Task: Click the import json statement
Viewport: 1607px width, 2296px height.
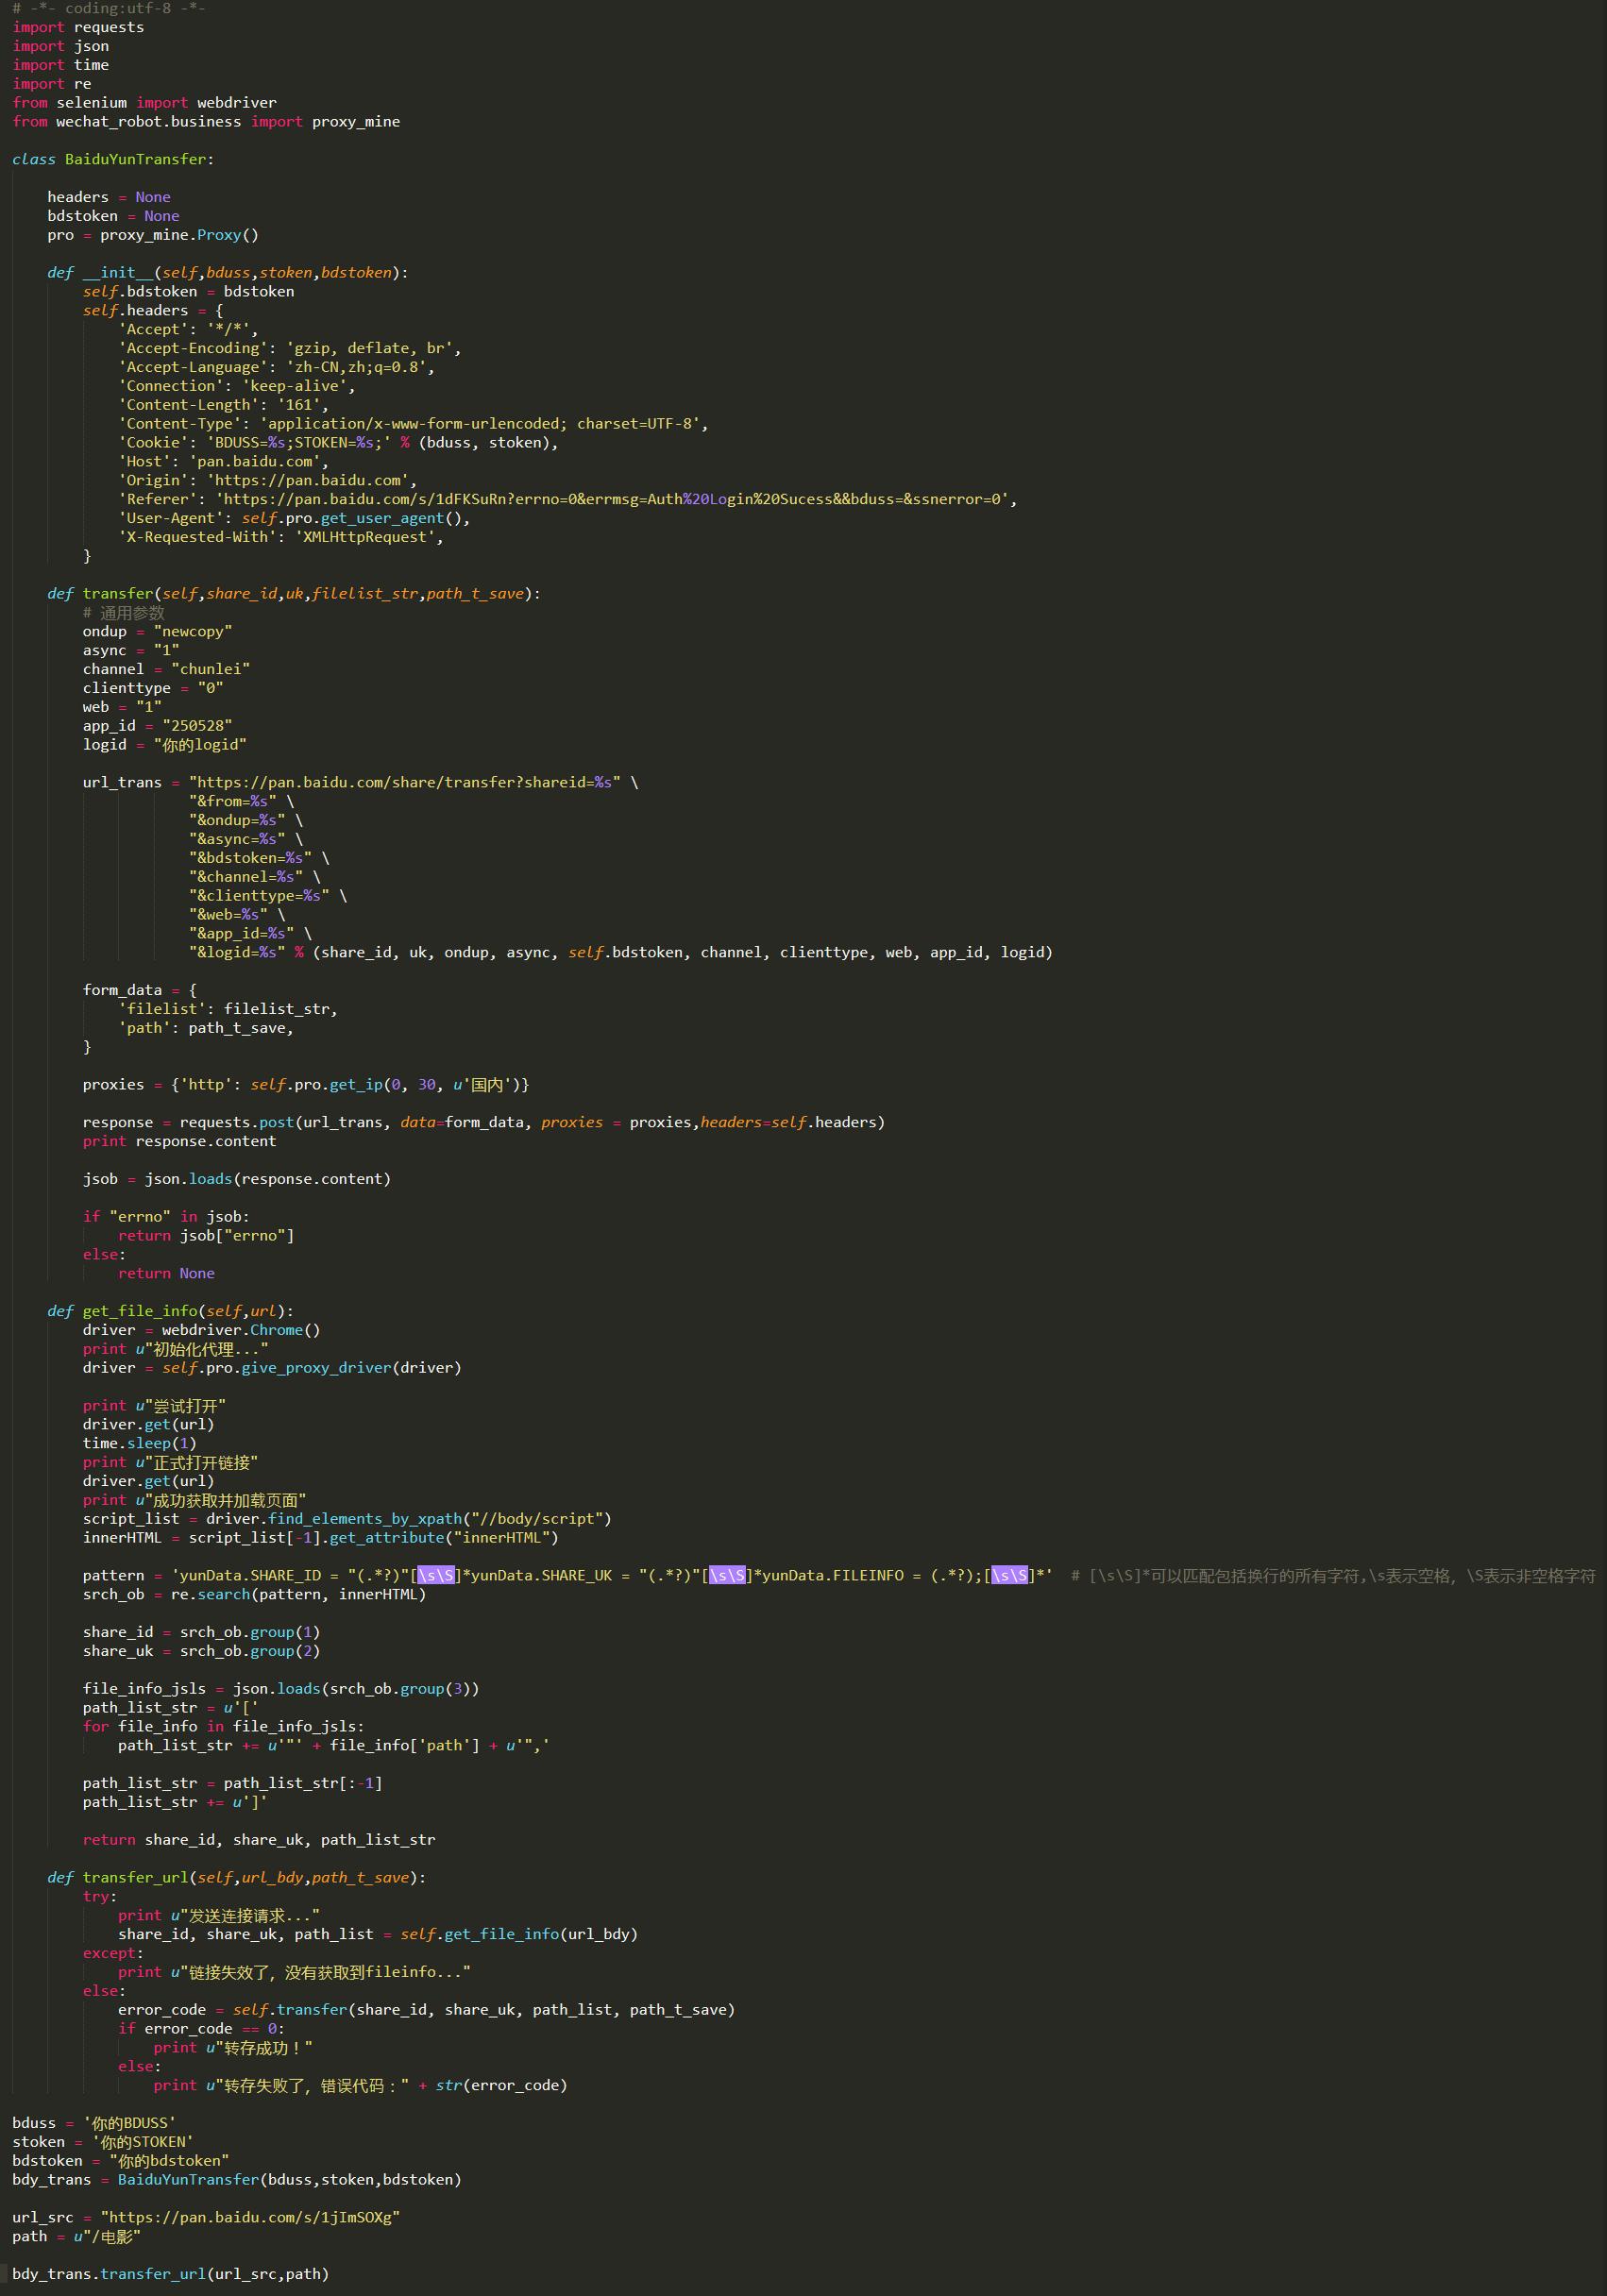Action: (x=60, y=45)
